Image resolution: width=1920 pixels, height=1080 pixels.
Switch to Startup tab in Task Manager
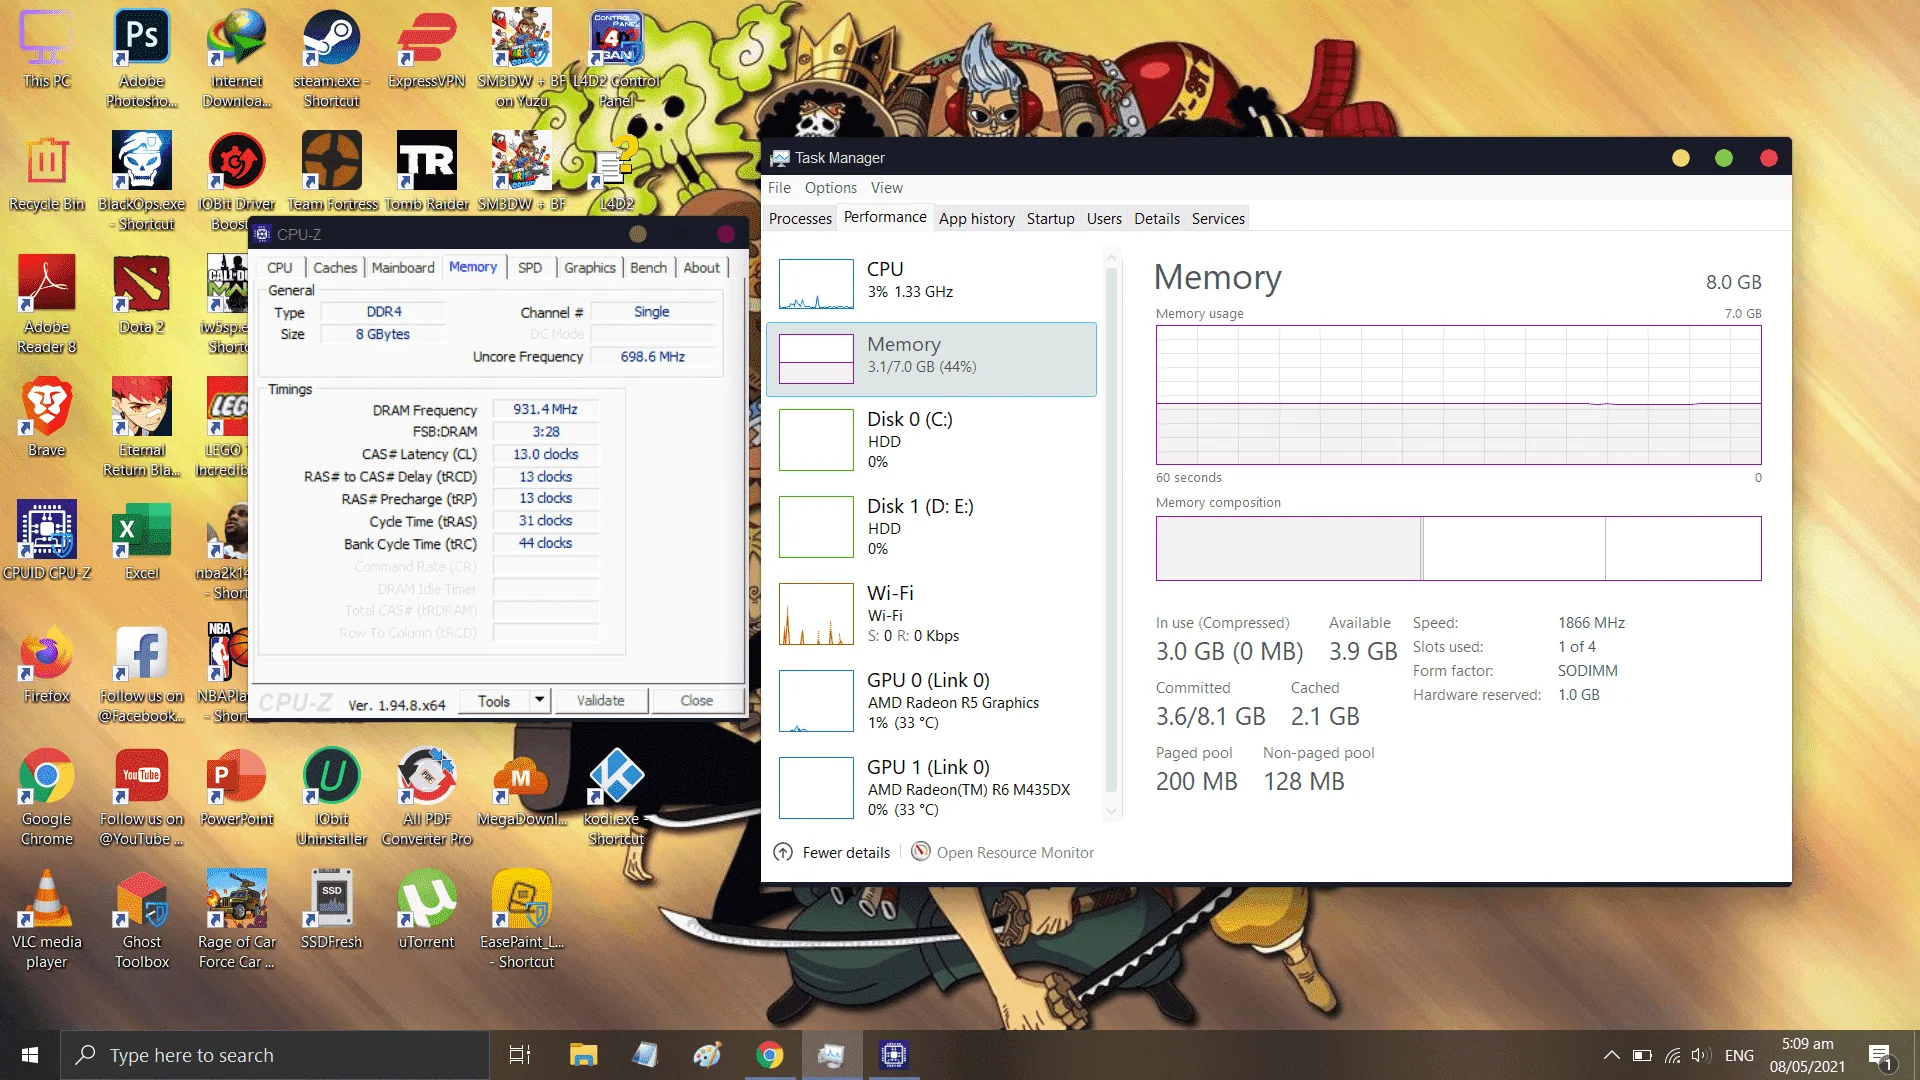[x=1050, y=218]
